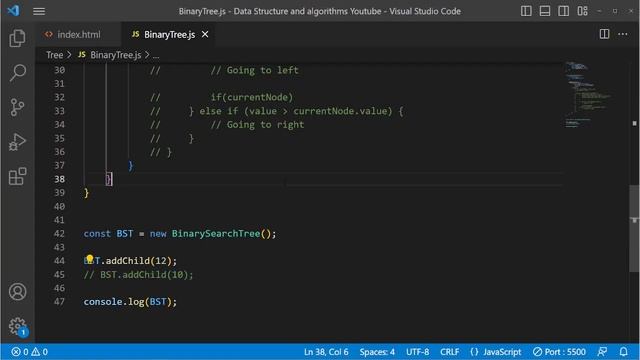The height and width of the screenshot is (360, 640).
Task: Open notifications bell
Action: click(x=623, y=352)
